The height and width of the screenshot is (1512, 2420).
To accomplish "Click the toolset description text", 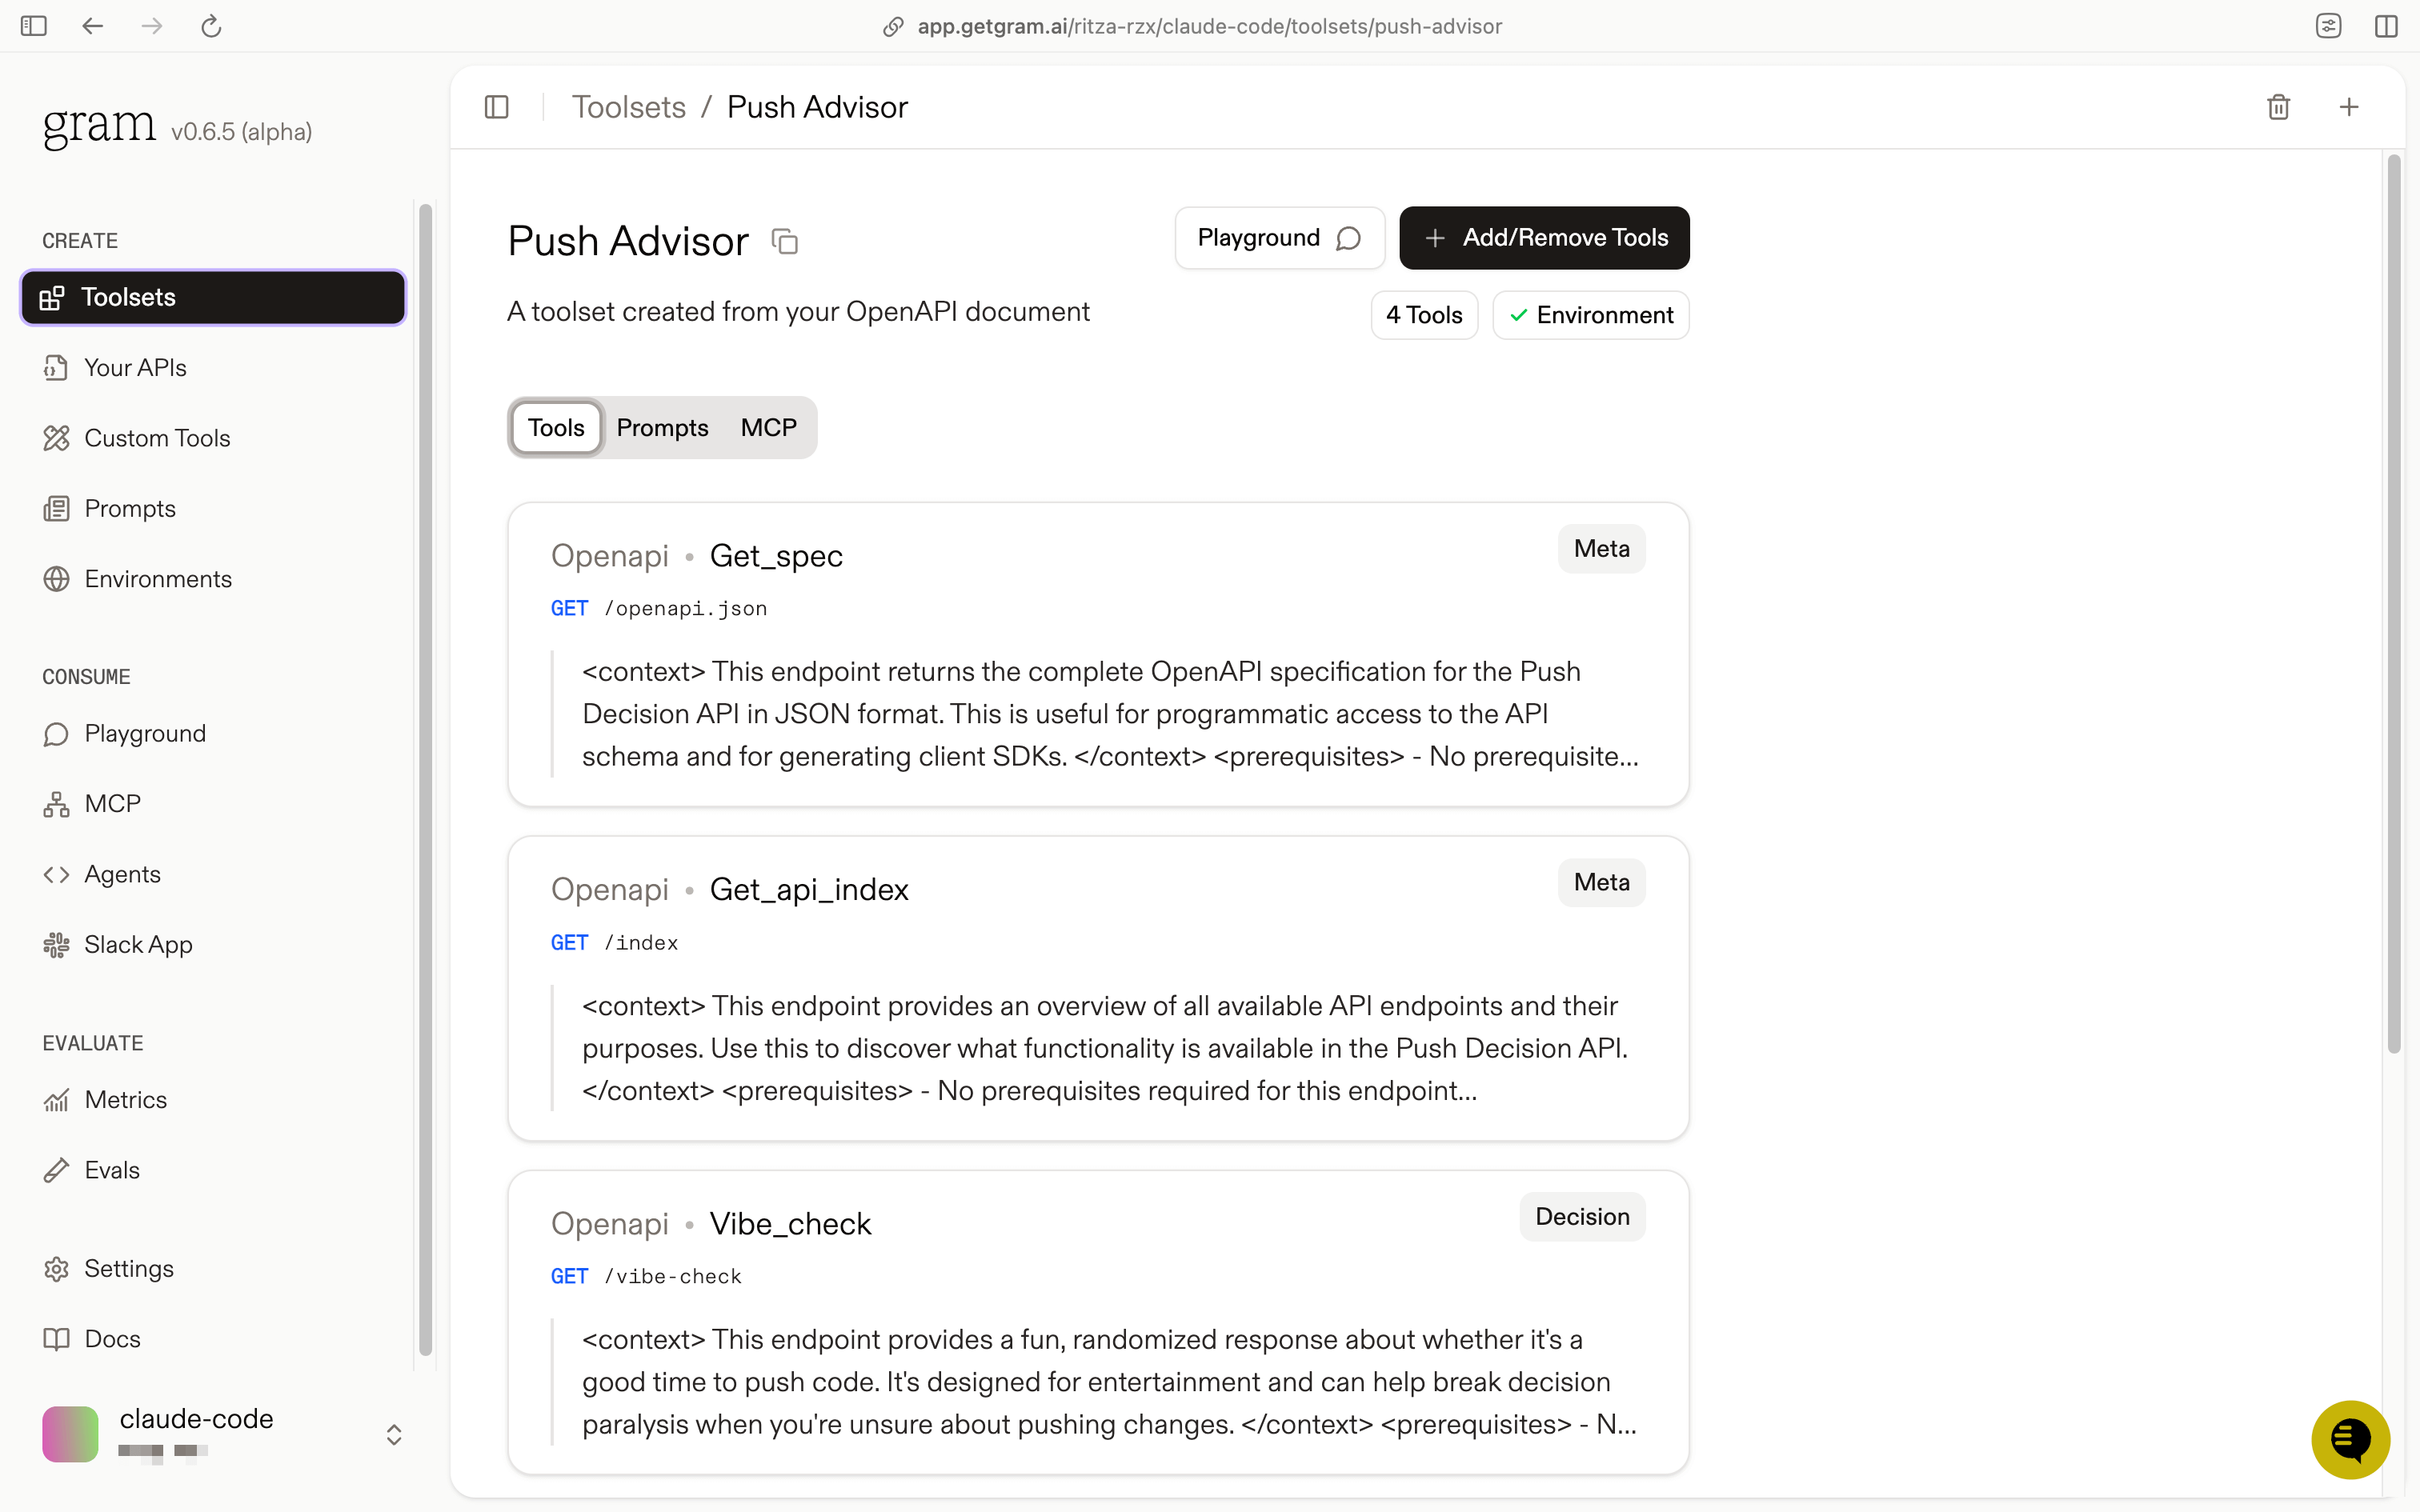I will pyautogui.click(x=798, y=312).
